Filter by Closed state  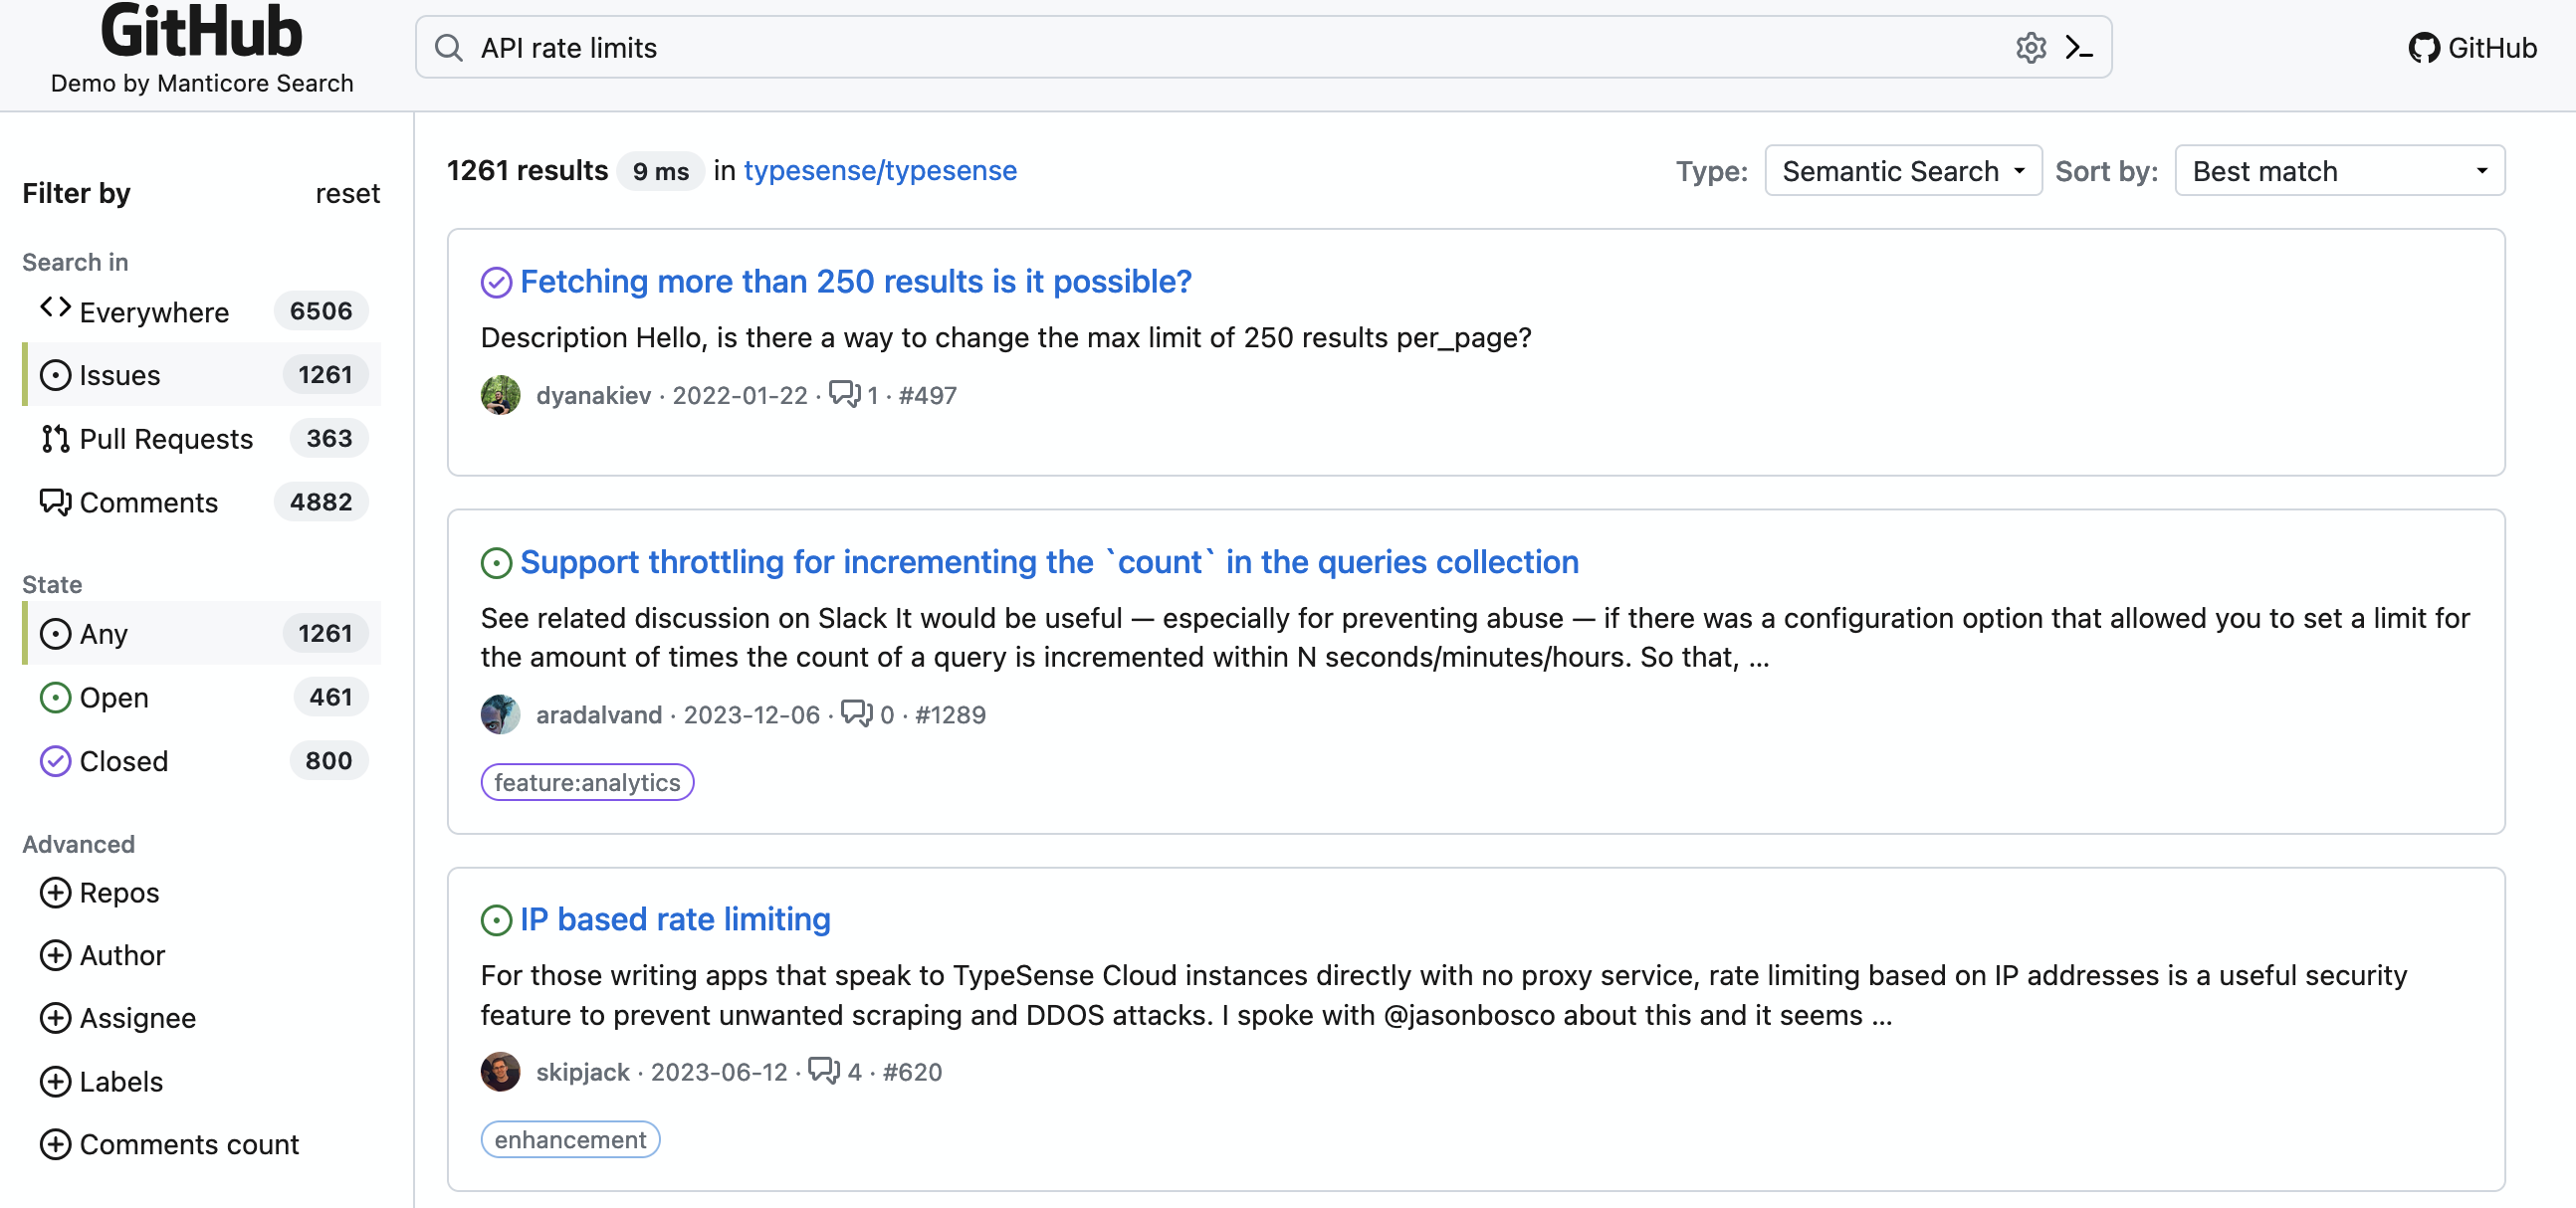pyautogui.click(x=202, y=761)
